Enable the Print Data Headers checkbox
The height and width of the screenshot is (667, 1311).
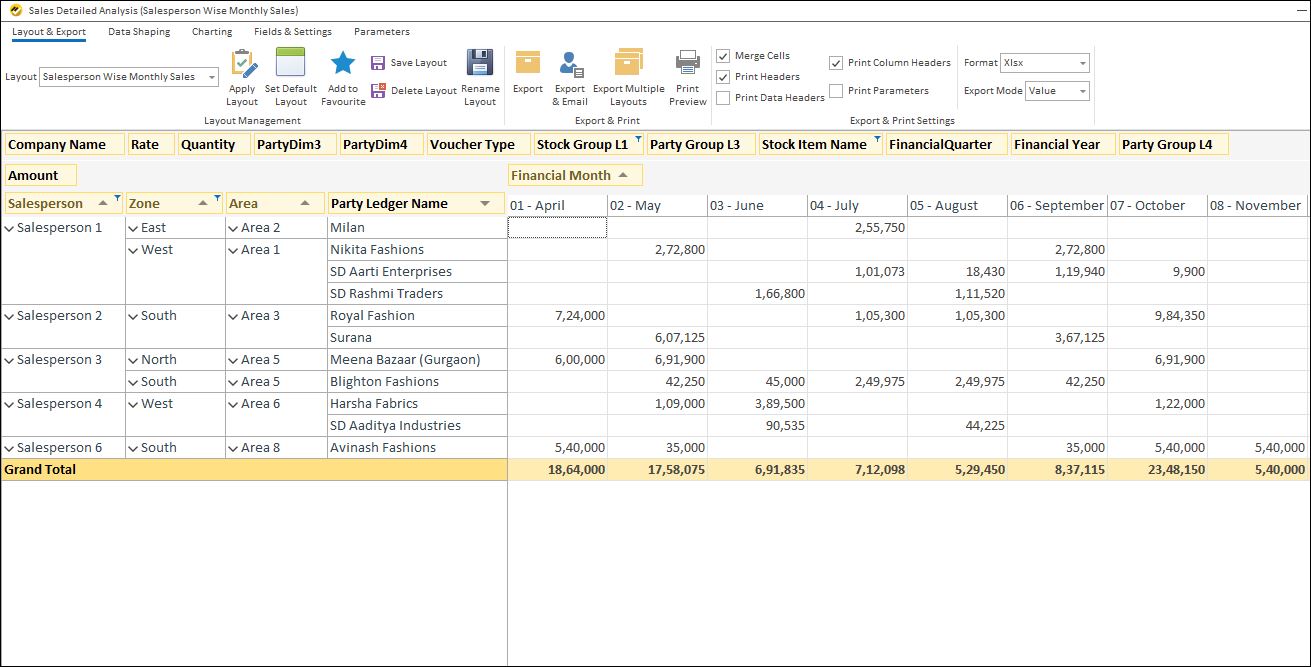pyautogui.click(x=722, y=97)
